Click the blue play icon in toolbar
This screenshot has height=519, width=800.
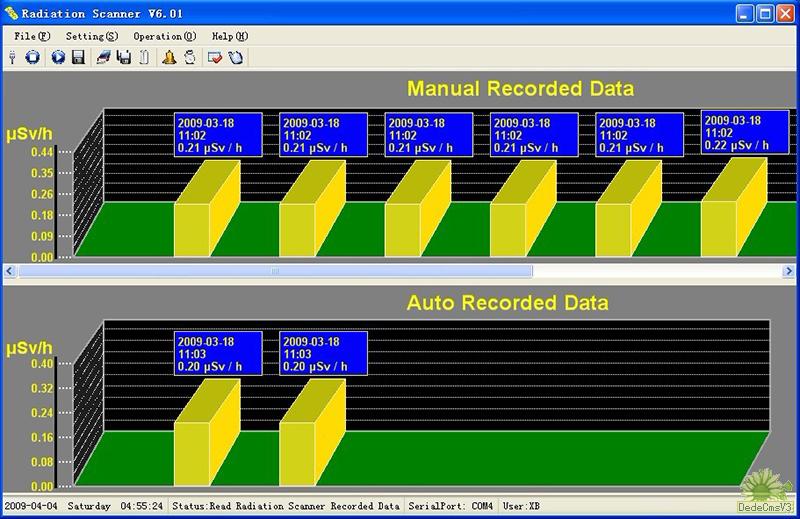click(58, 57)
